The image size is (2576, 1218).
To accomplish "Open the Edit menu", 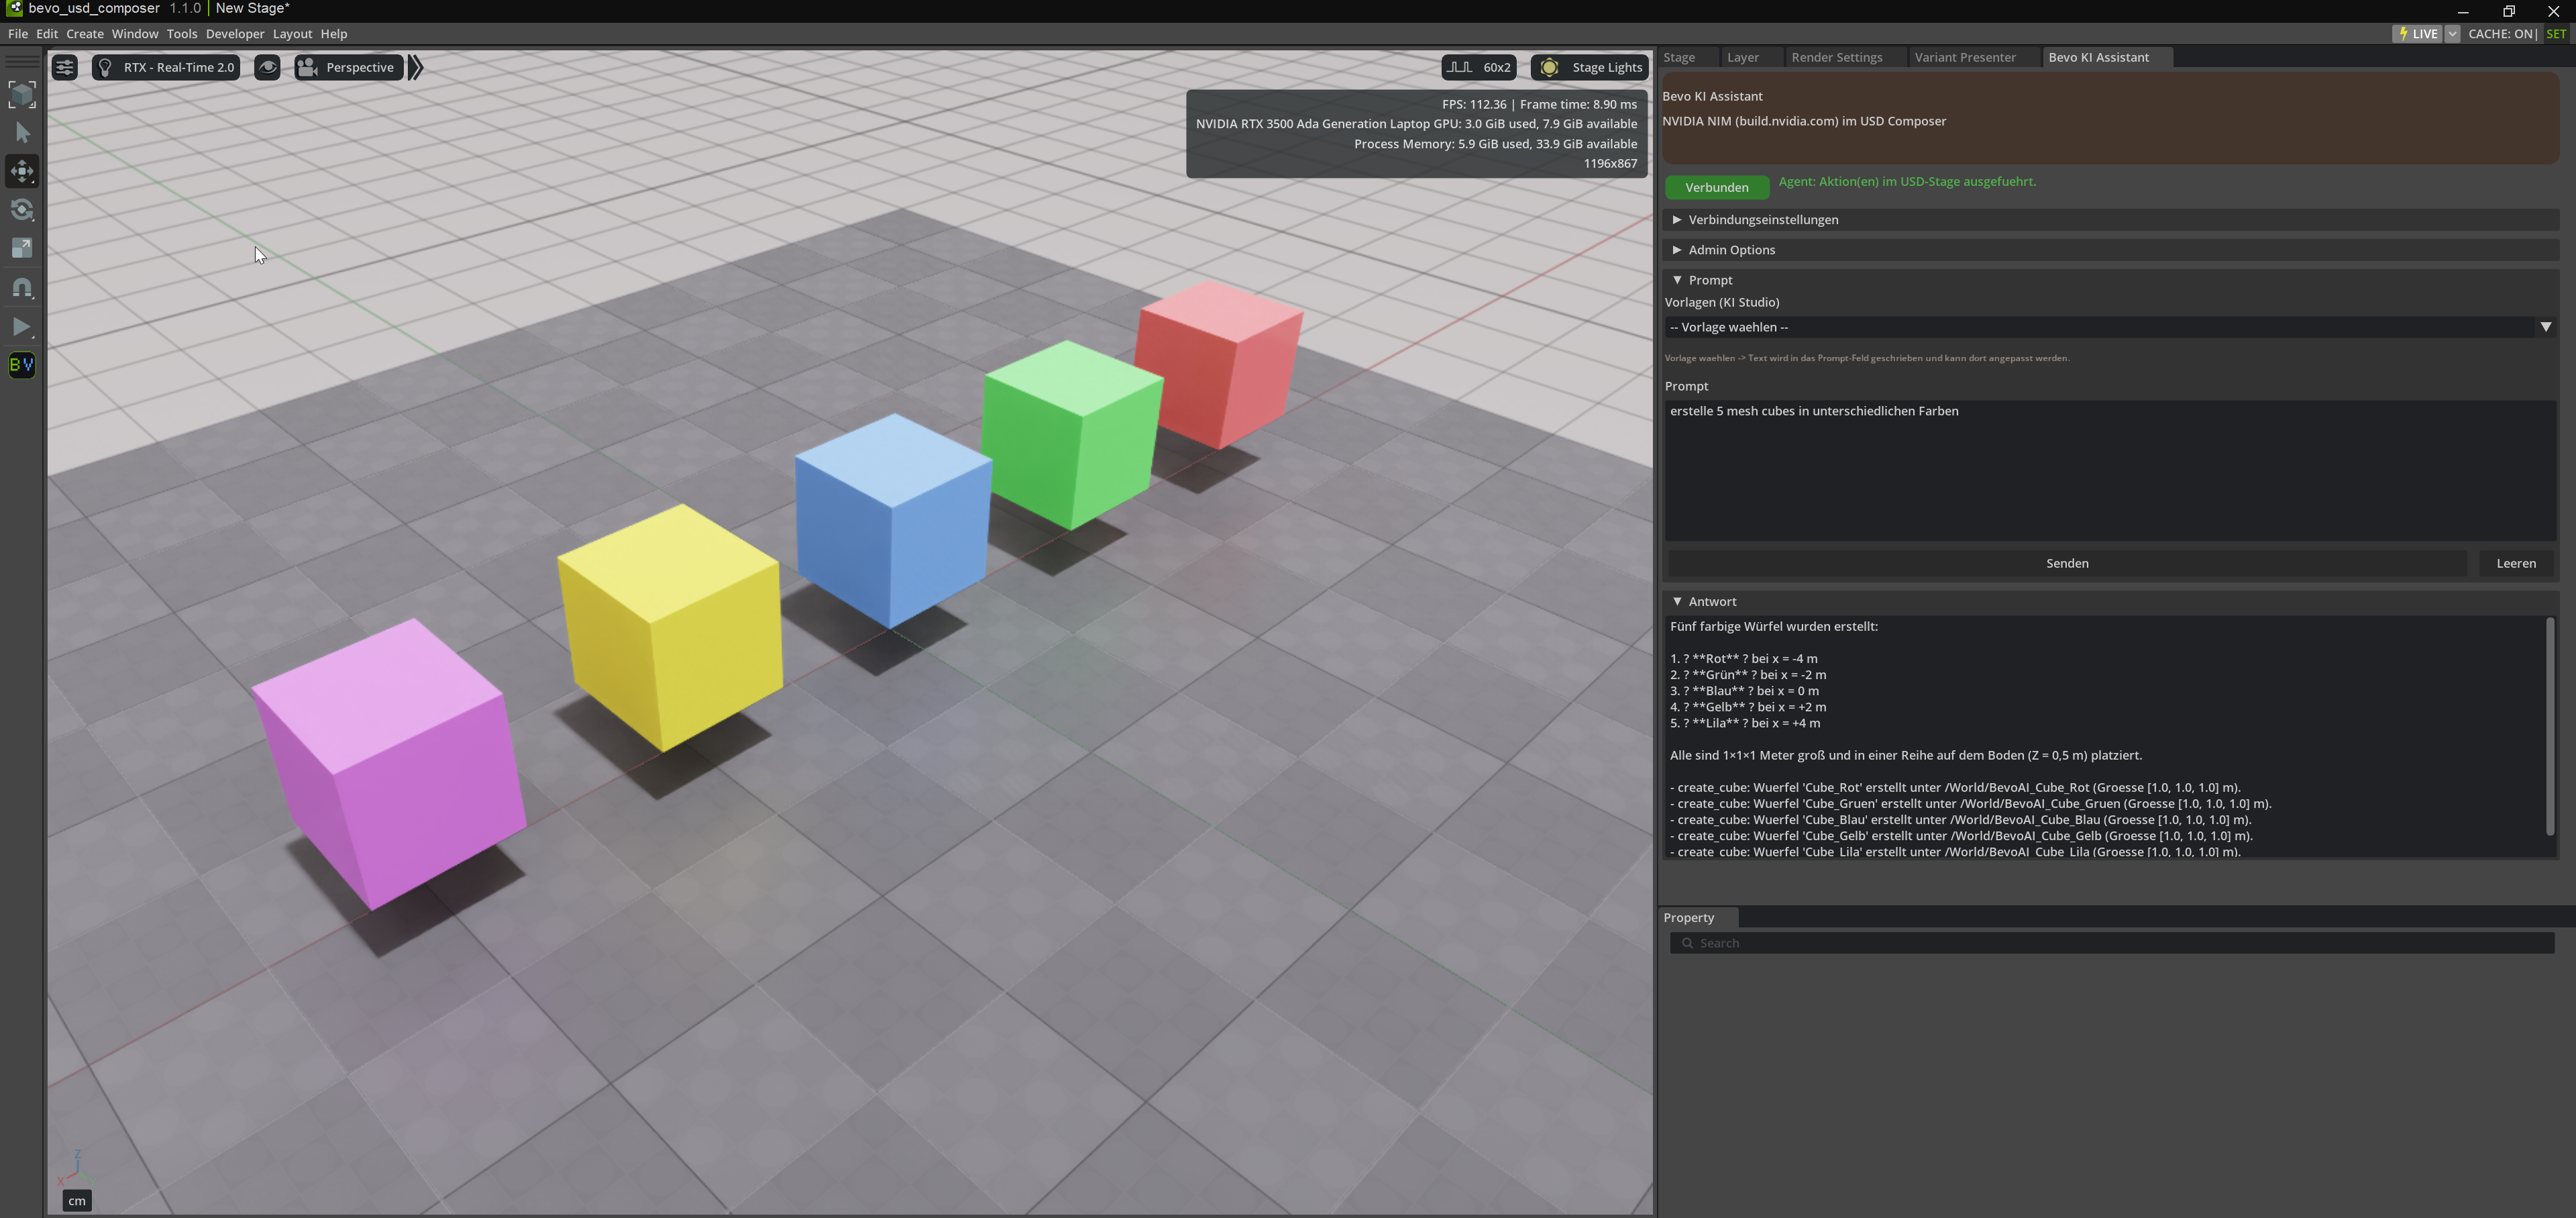I will coord(47,33).
